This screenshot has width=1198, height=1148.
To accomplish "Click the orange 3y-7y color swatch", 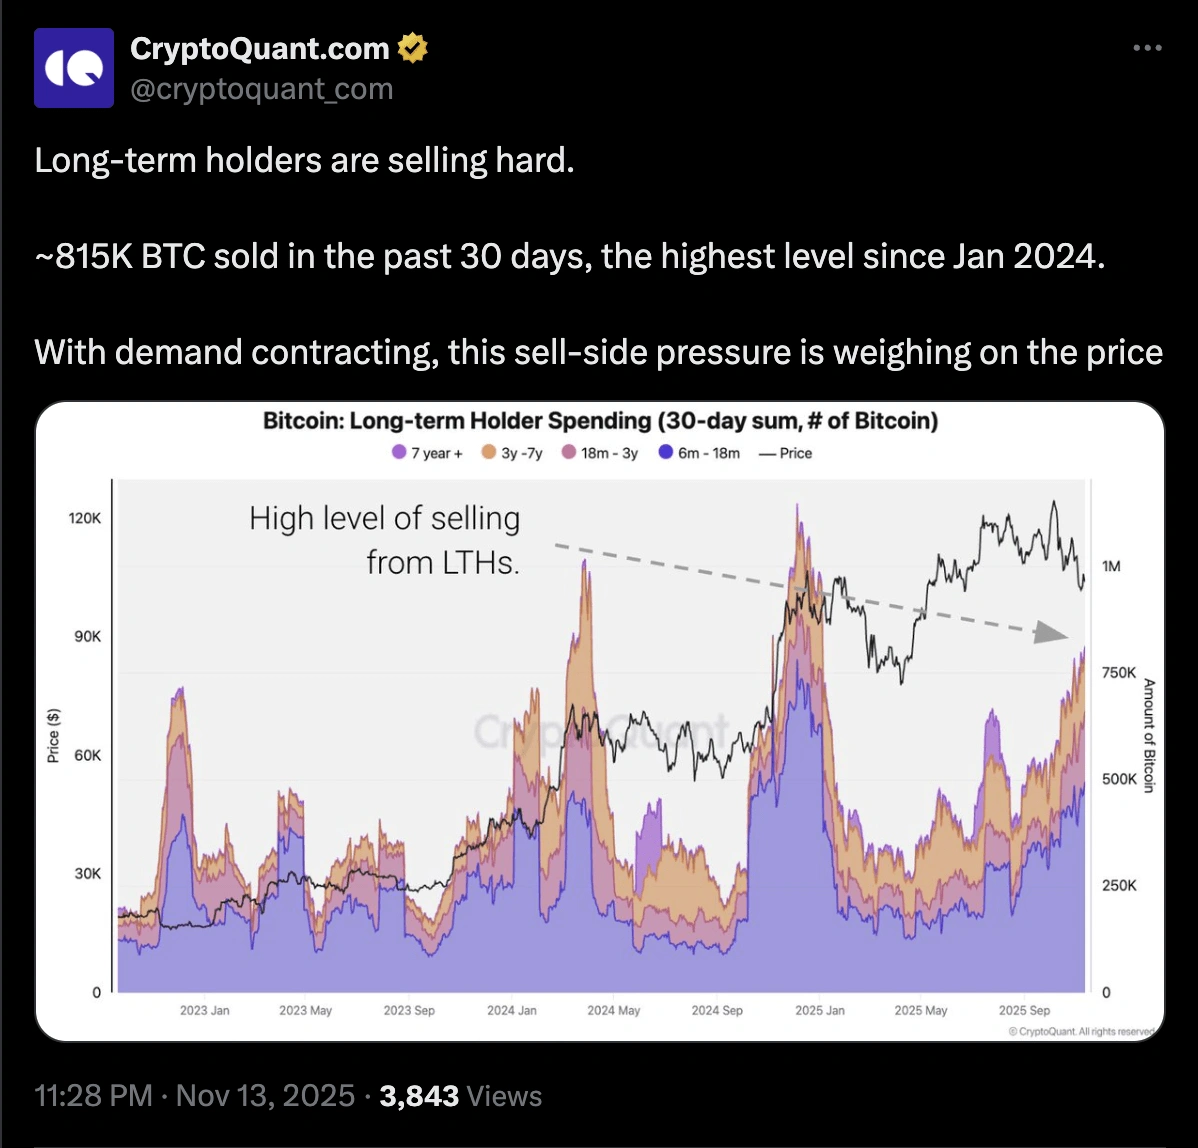I will click(x=487, y=452).
